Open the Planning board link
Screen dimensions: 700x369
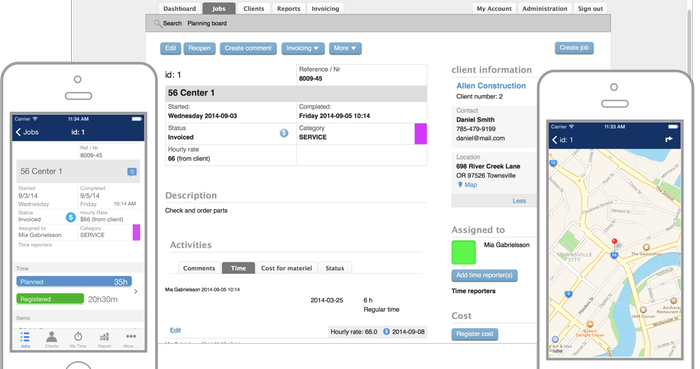coord(207,23)
